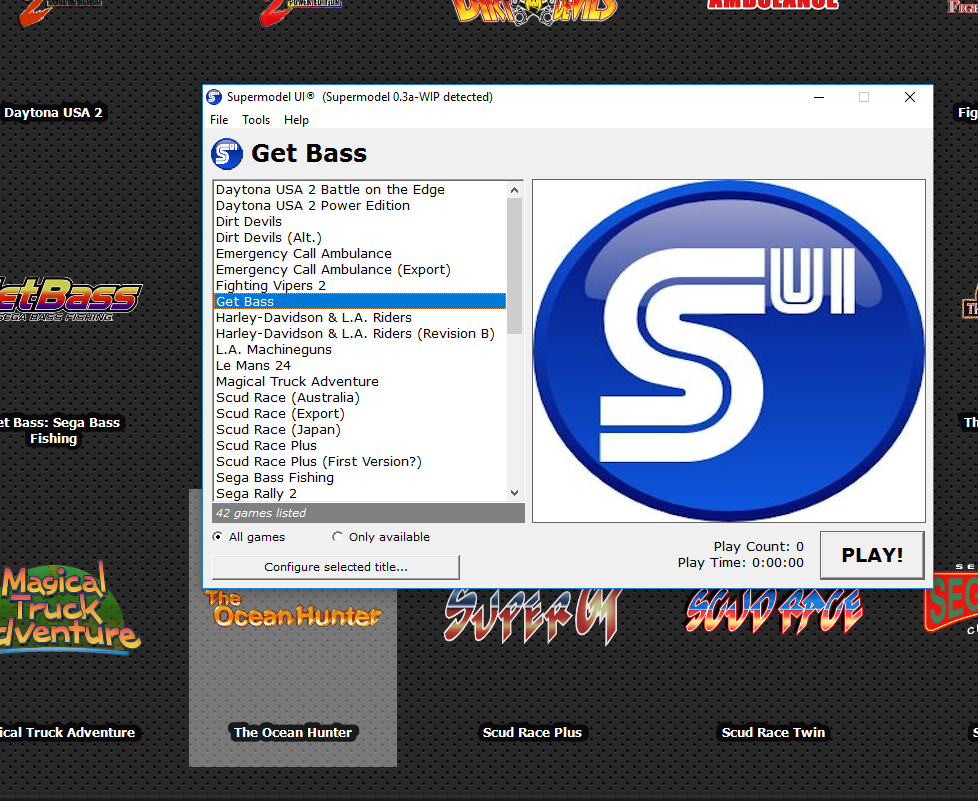Select Scud Race Plus (First Version?) entry
This screenshot has height=801, width=978.
[x=360, y=462]
